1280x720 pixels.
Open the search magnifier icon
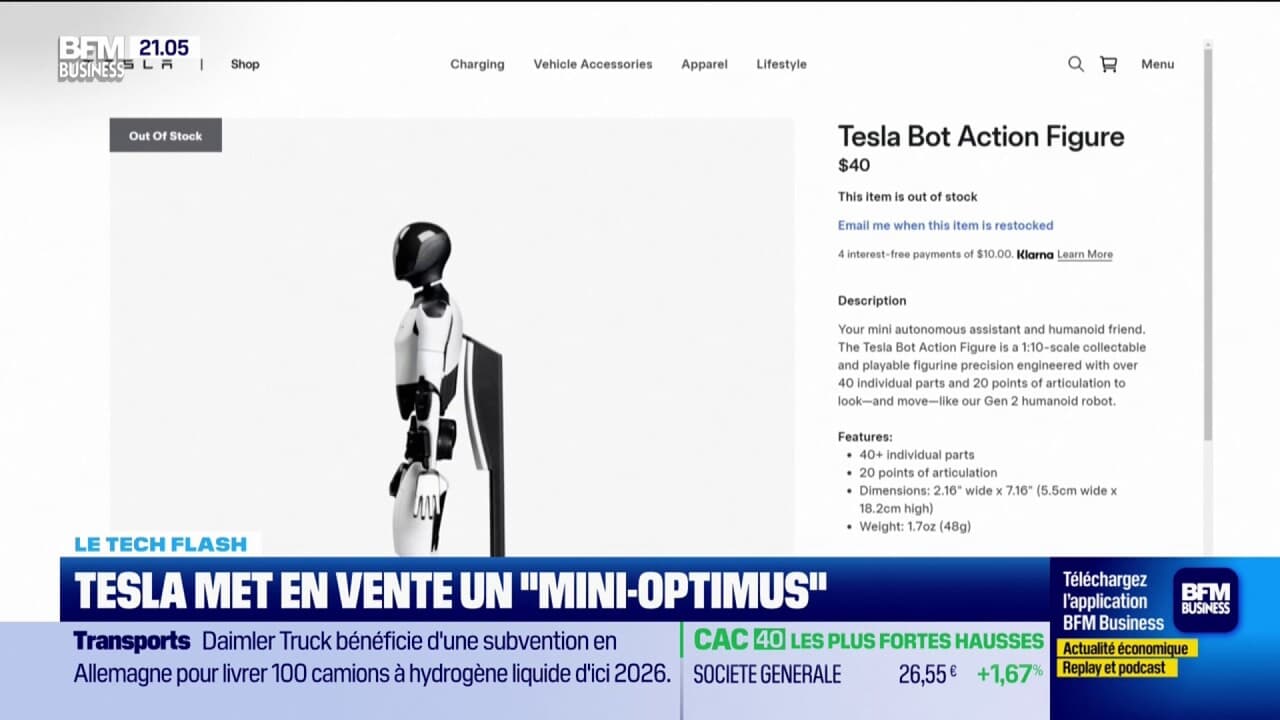(x=1076, y=64)
